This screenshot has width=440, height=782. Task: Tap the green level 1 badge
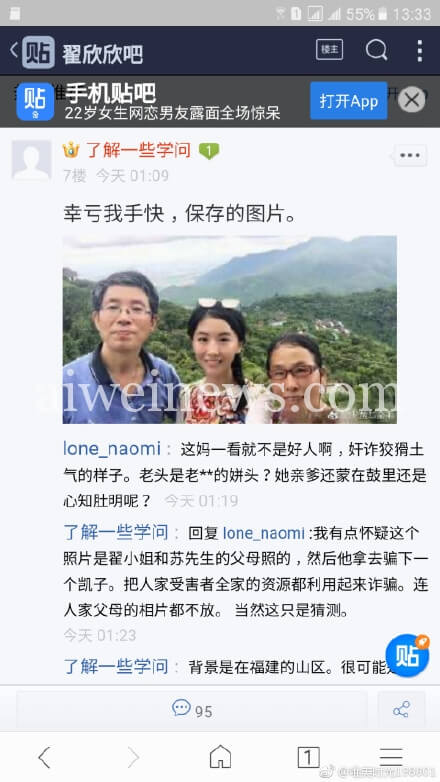click(209, 151)
